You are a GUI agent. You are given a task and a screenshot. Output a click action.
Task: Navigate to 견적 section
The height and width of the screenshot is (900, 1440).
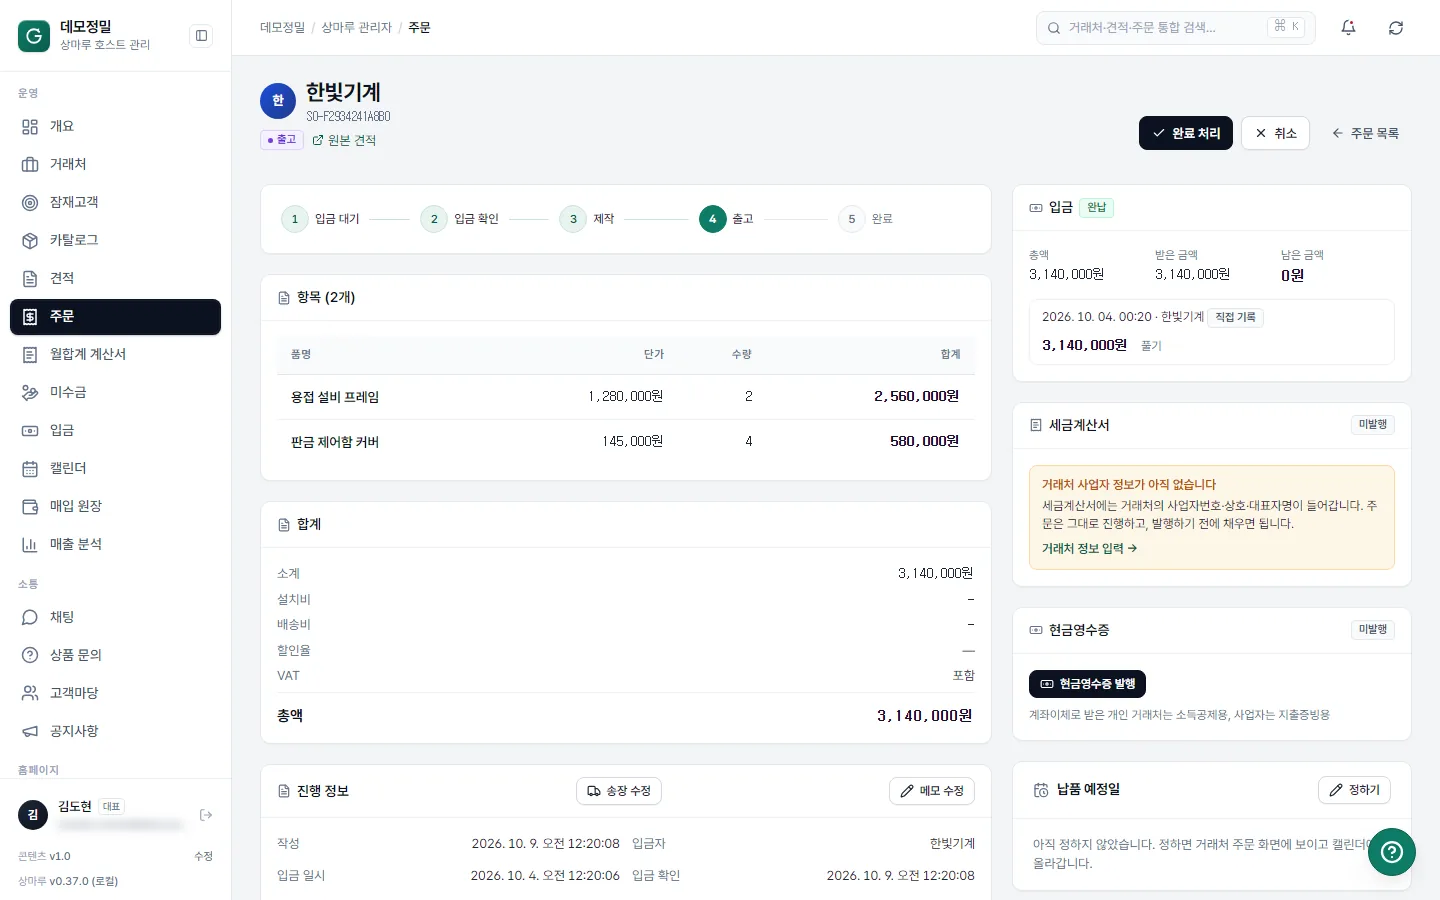point(115,278)
